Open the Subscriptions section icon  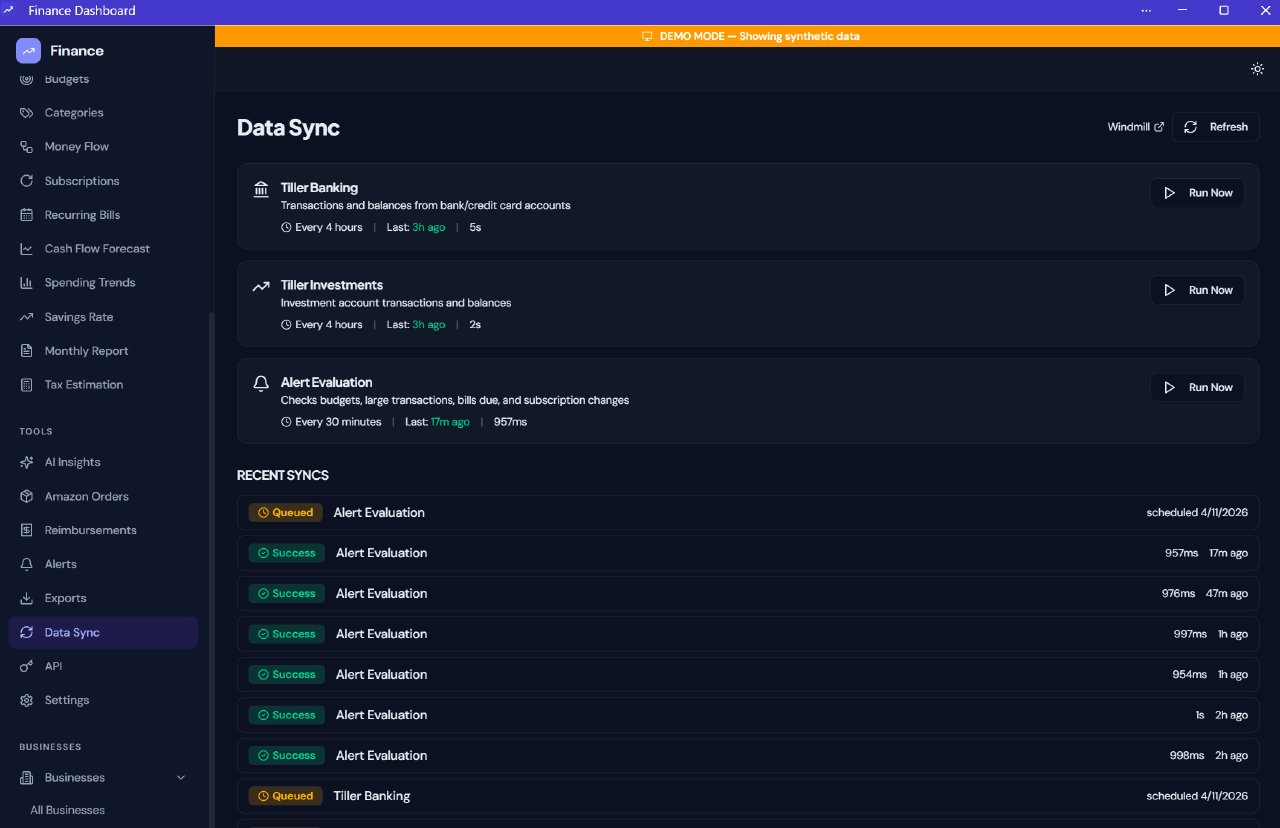click(x=25, y=180)
